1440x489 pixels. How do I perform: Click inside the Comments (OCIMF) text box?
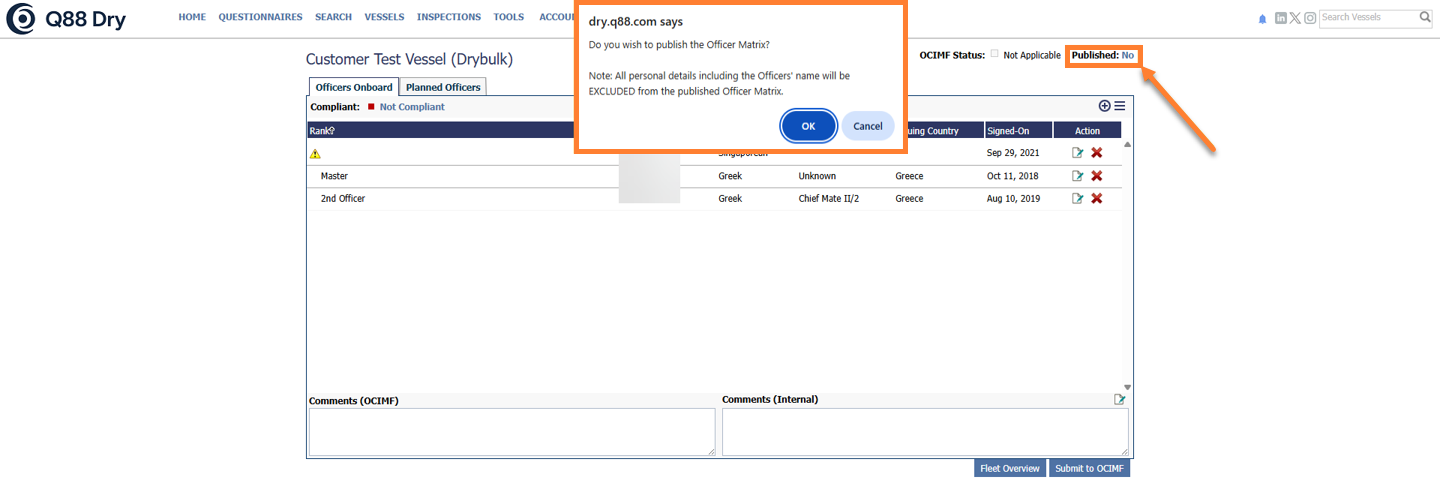511,432
